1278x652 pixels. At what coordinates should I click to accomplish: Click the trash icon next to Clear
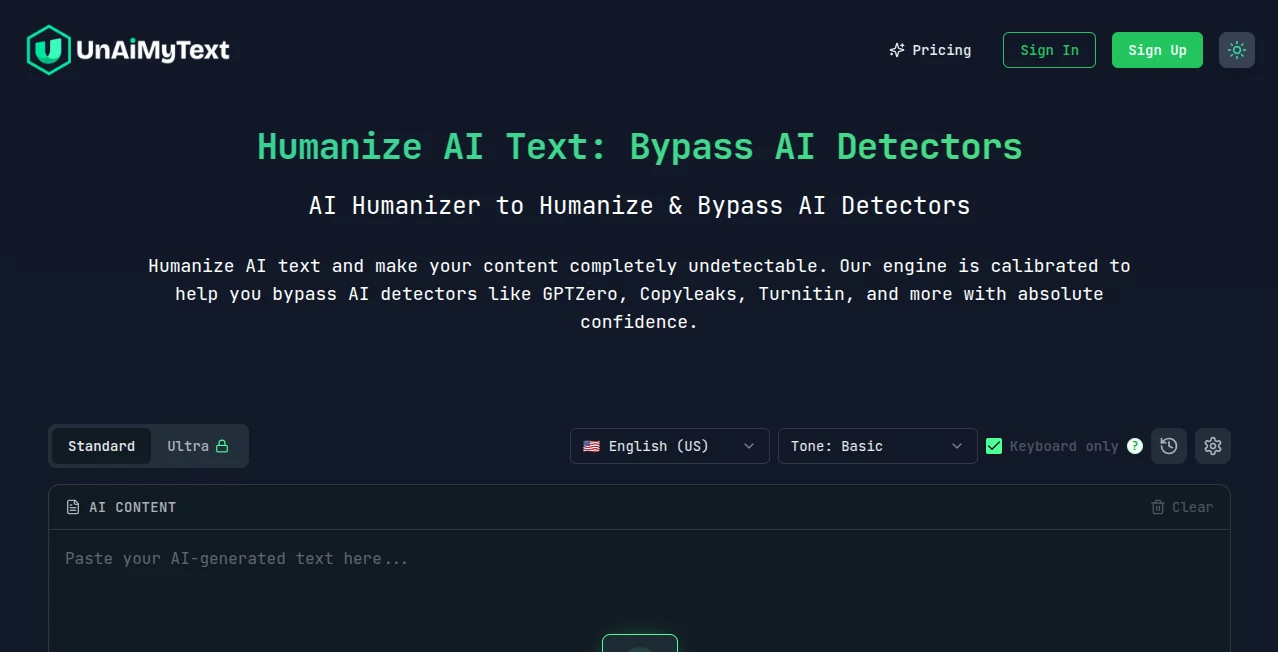coord(1158,507)
